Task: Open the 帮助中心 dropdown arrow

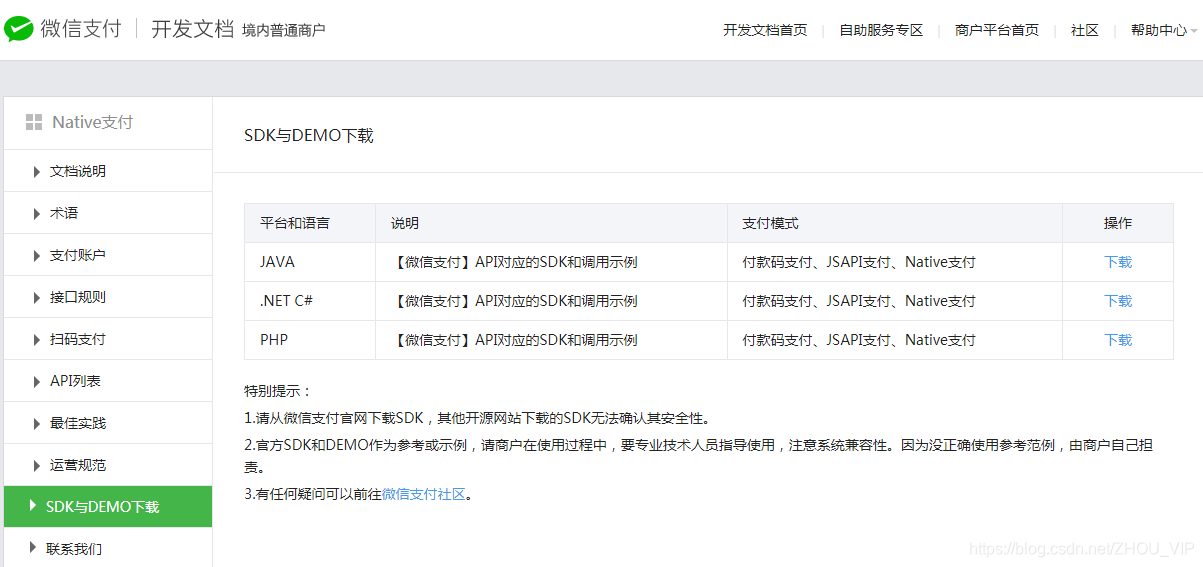Action: tap(1194, 31)
